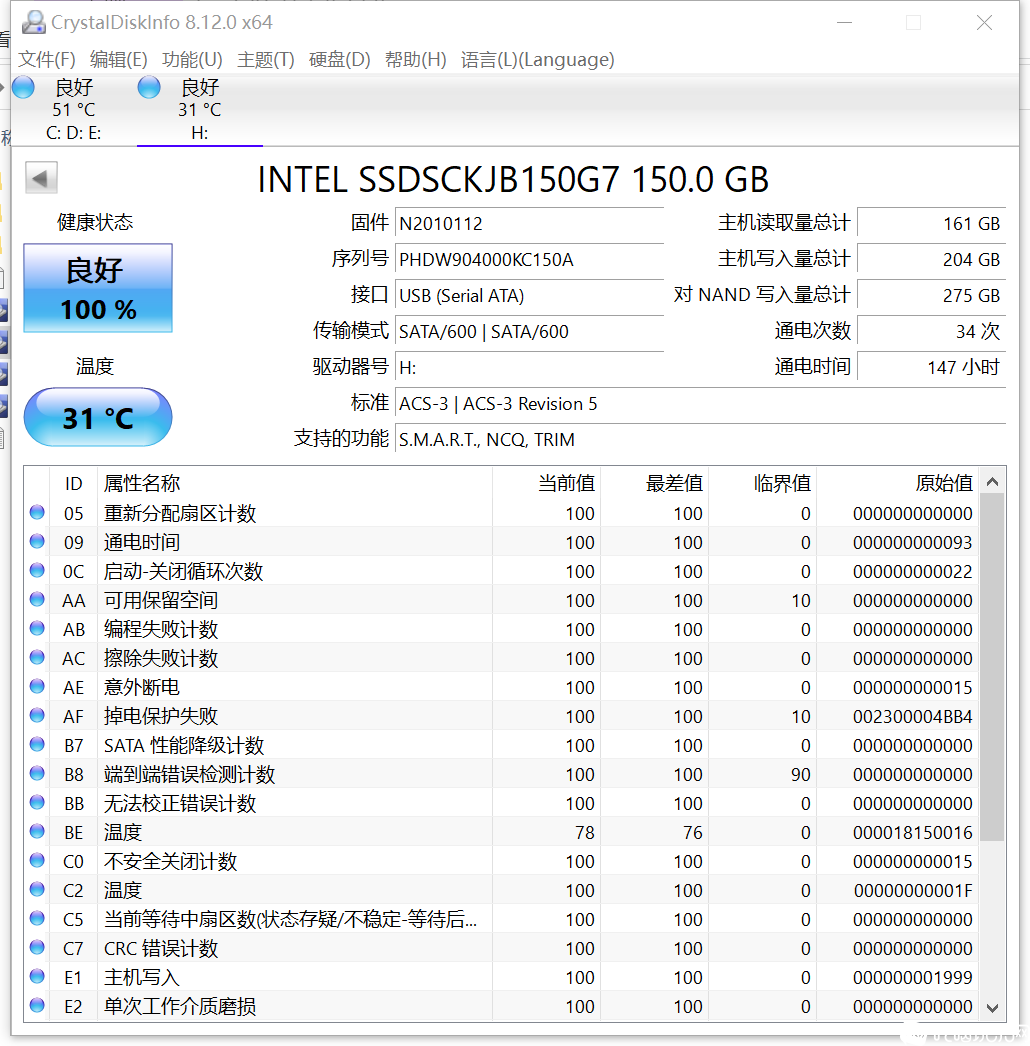Click status orb for E2 单次工作介质磨损
The width and height of the screenshot is (1030, 1046).
(x=37, y=1005)
